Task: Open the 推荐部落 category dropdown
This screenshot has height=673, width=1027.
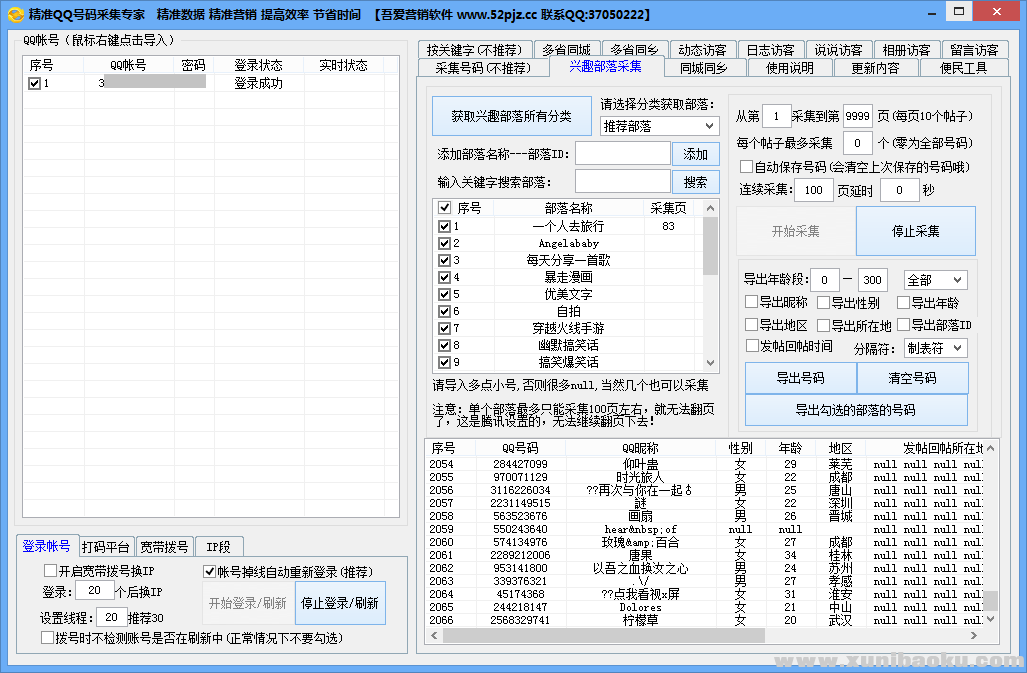Action: pyautogui.click(x=659, y=126)
